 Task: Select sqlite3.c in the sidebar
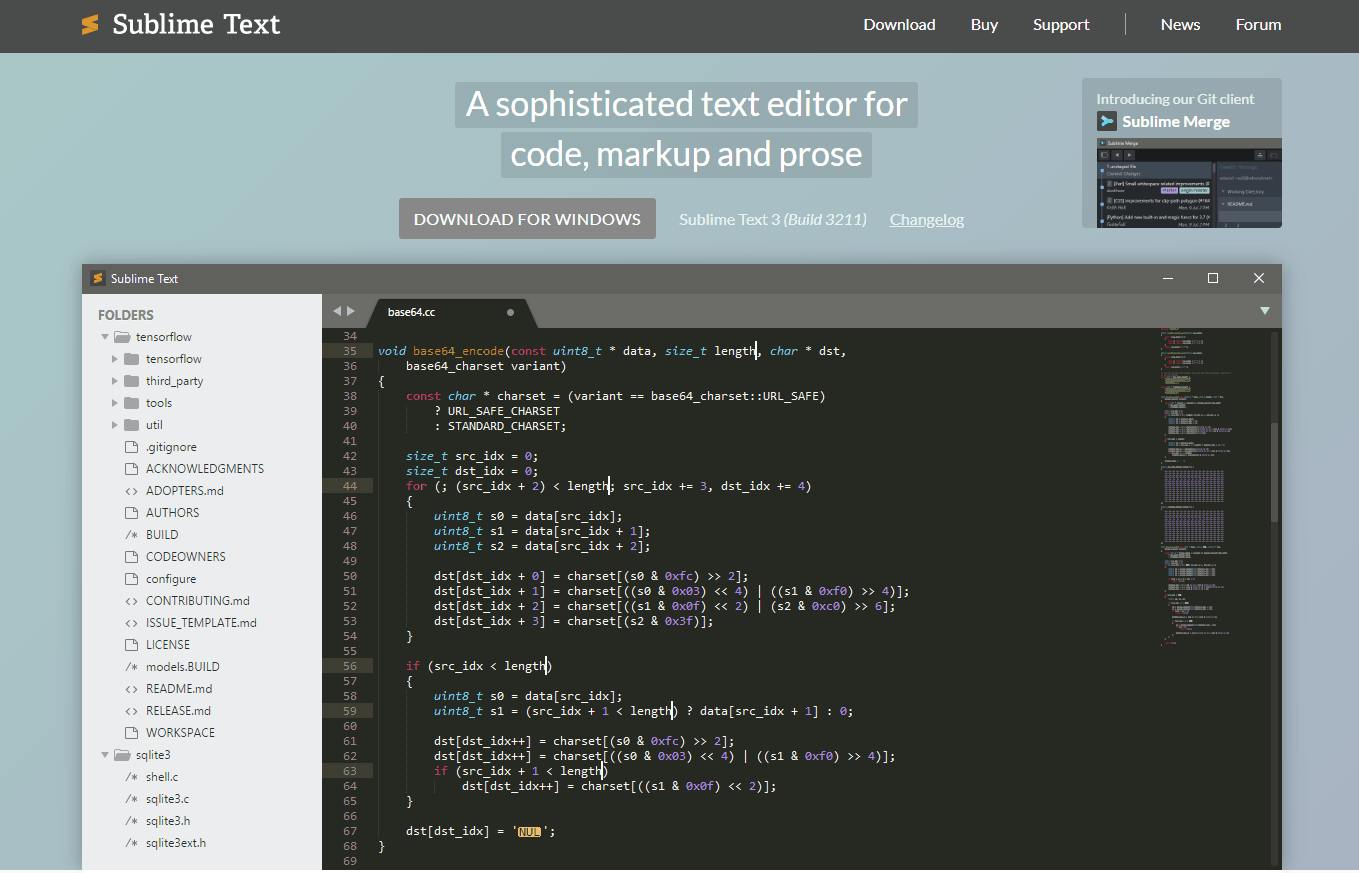click(167, 799)
